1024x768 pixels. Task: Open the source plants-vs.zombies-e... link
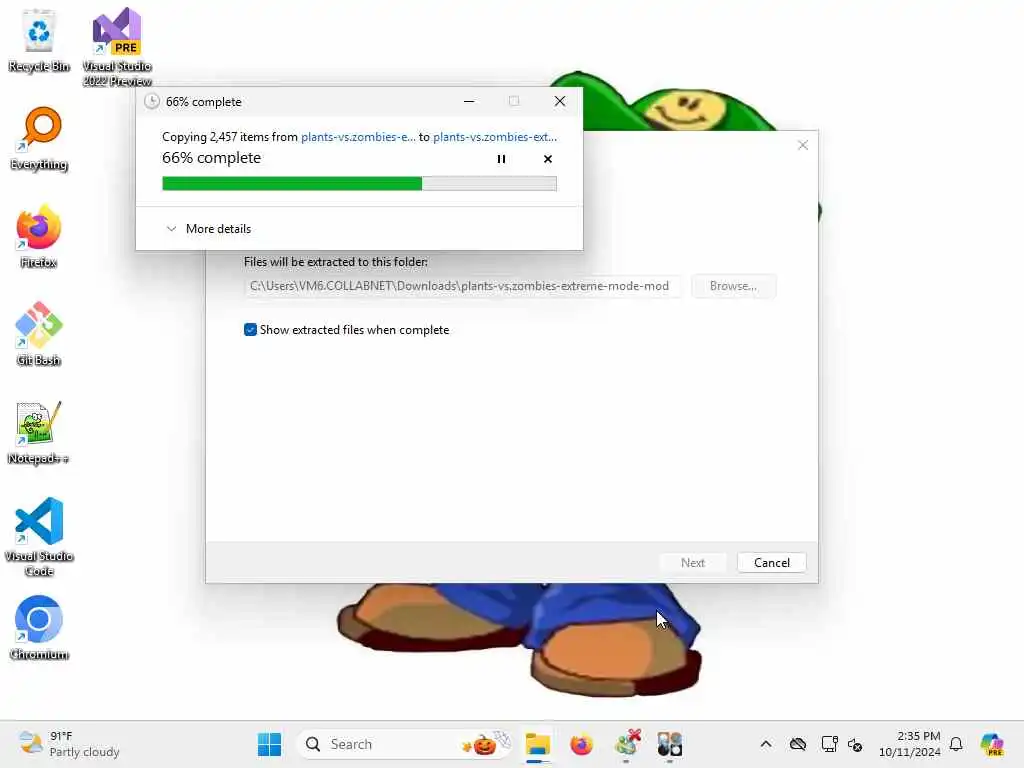[x=358, y=136]
